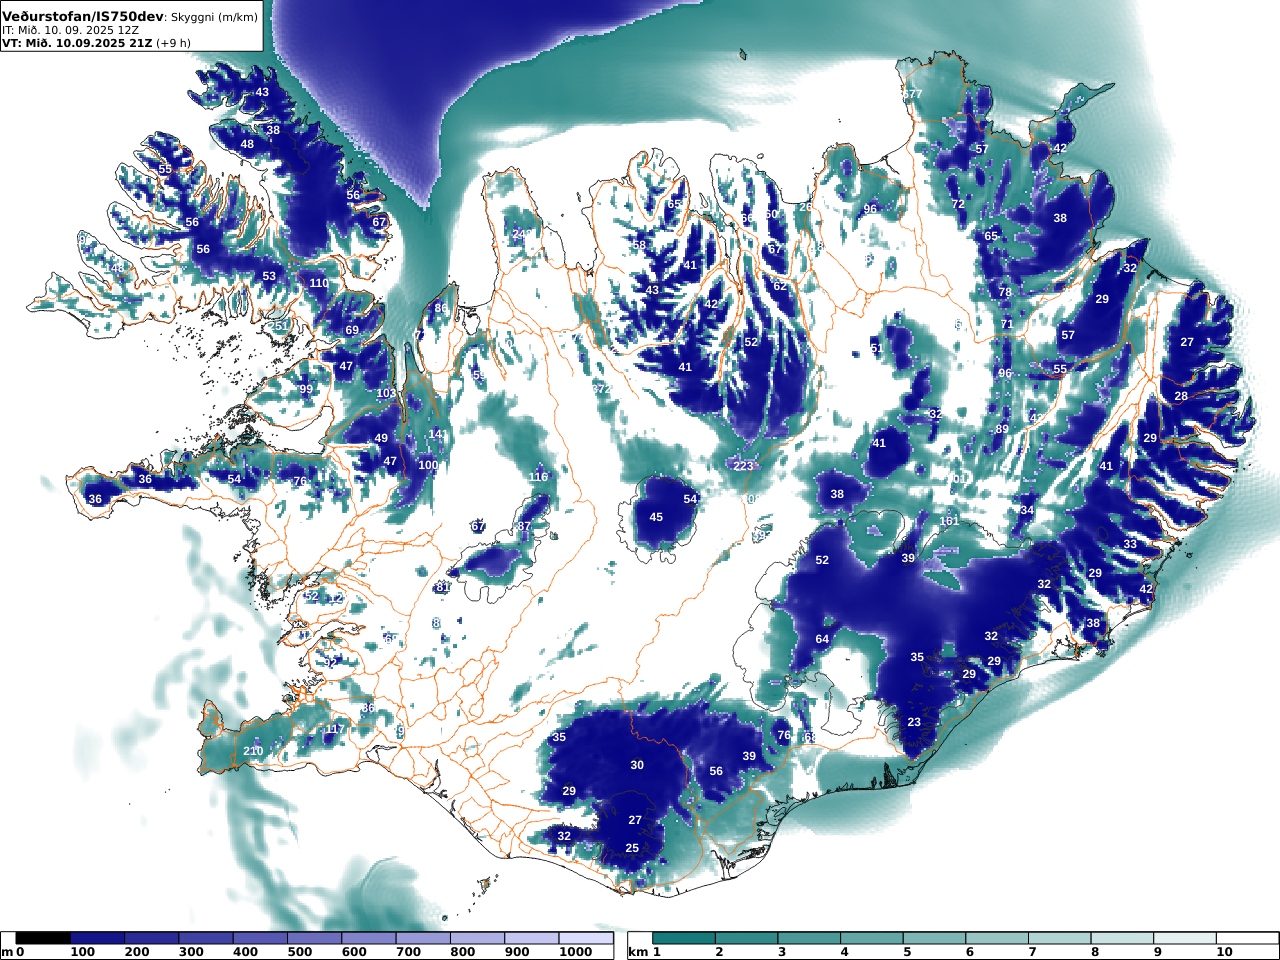This screenshot has height=960, width=1280.
Task: Select the 30 value on the southern glacier
Action: tap(637, 765)
